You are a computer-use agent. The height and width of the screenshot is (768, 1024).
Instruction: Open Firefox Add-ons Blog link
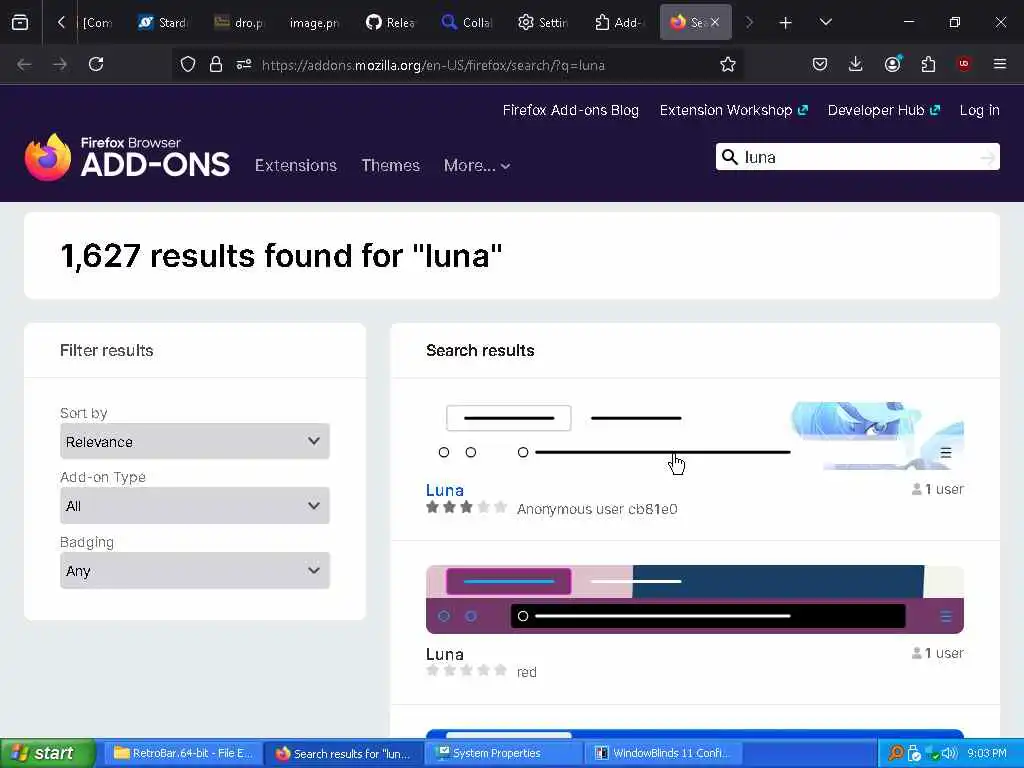[x=571, y=110]
